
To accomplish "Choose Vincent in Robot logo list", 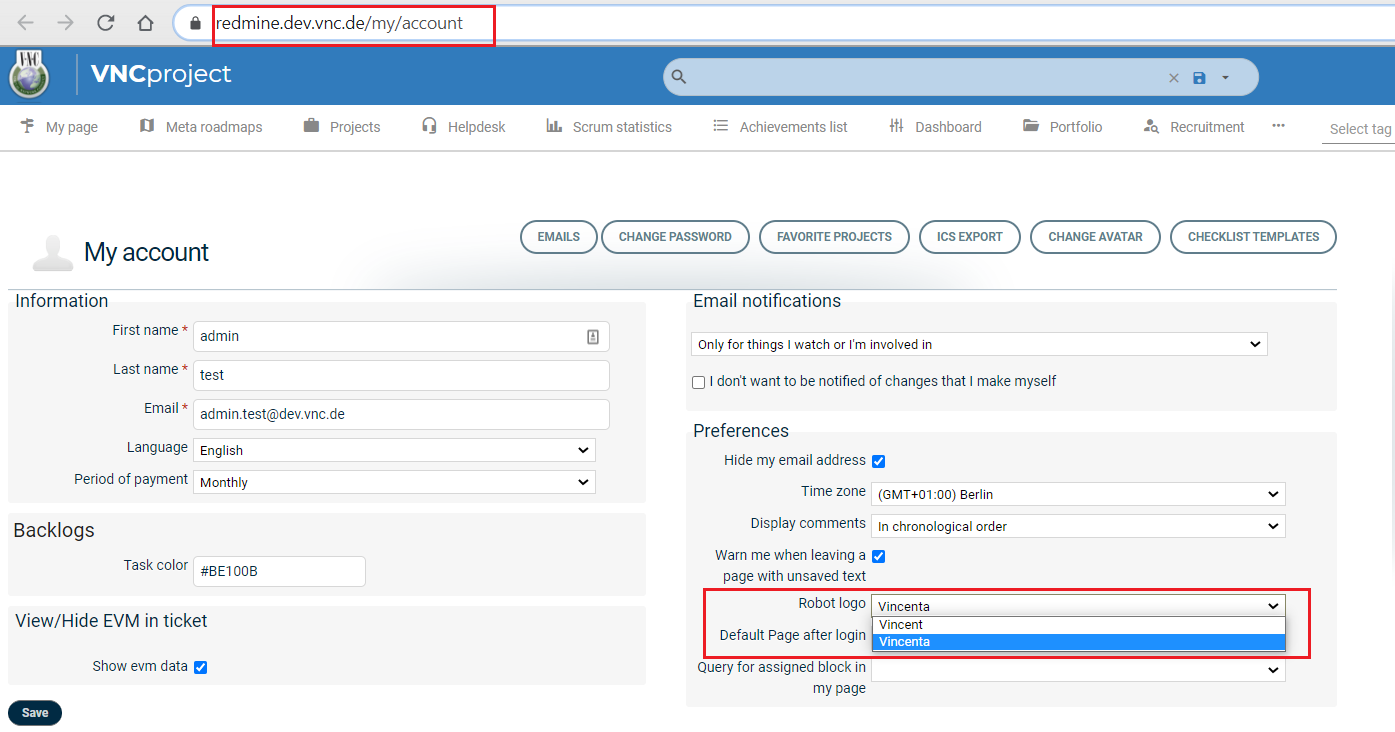I will 1078,625.
